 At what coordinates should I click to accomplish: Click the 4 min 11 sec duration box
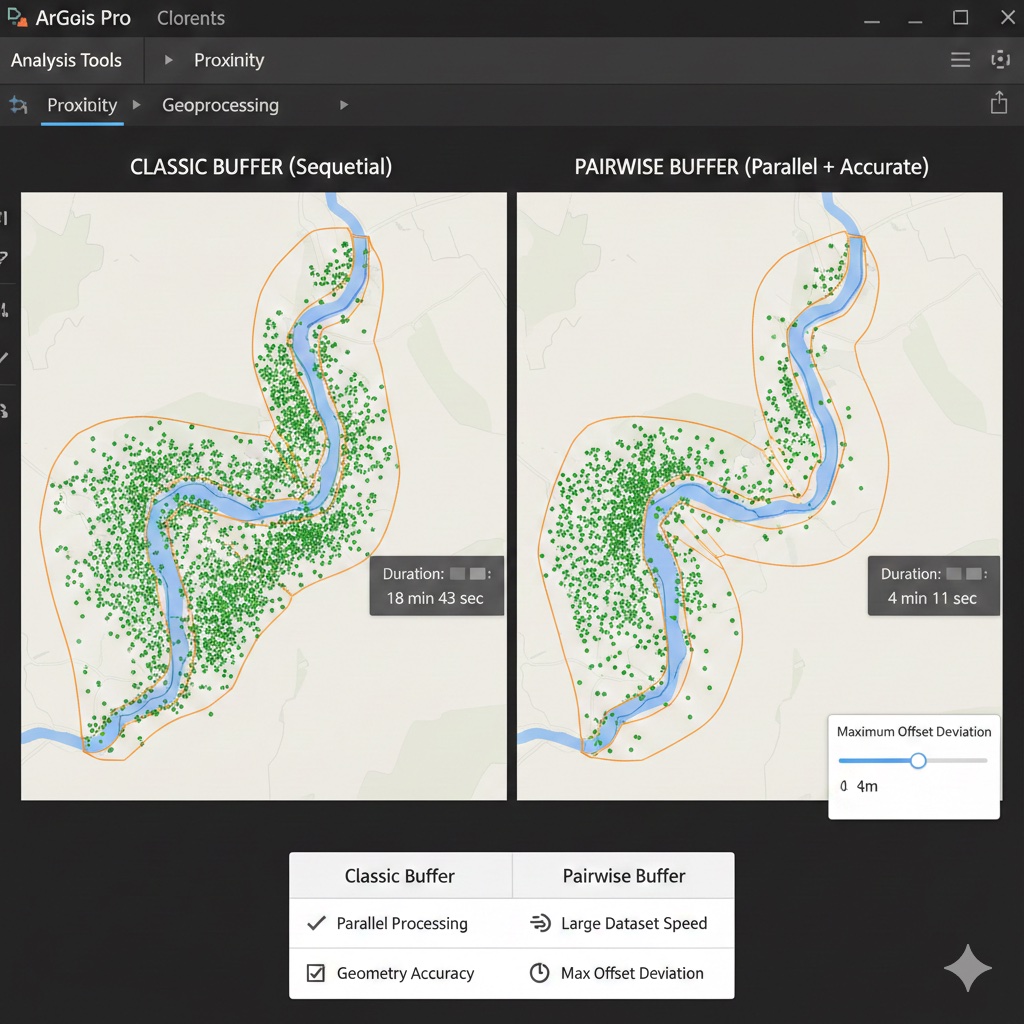click(933, 586)
